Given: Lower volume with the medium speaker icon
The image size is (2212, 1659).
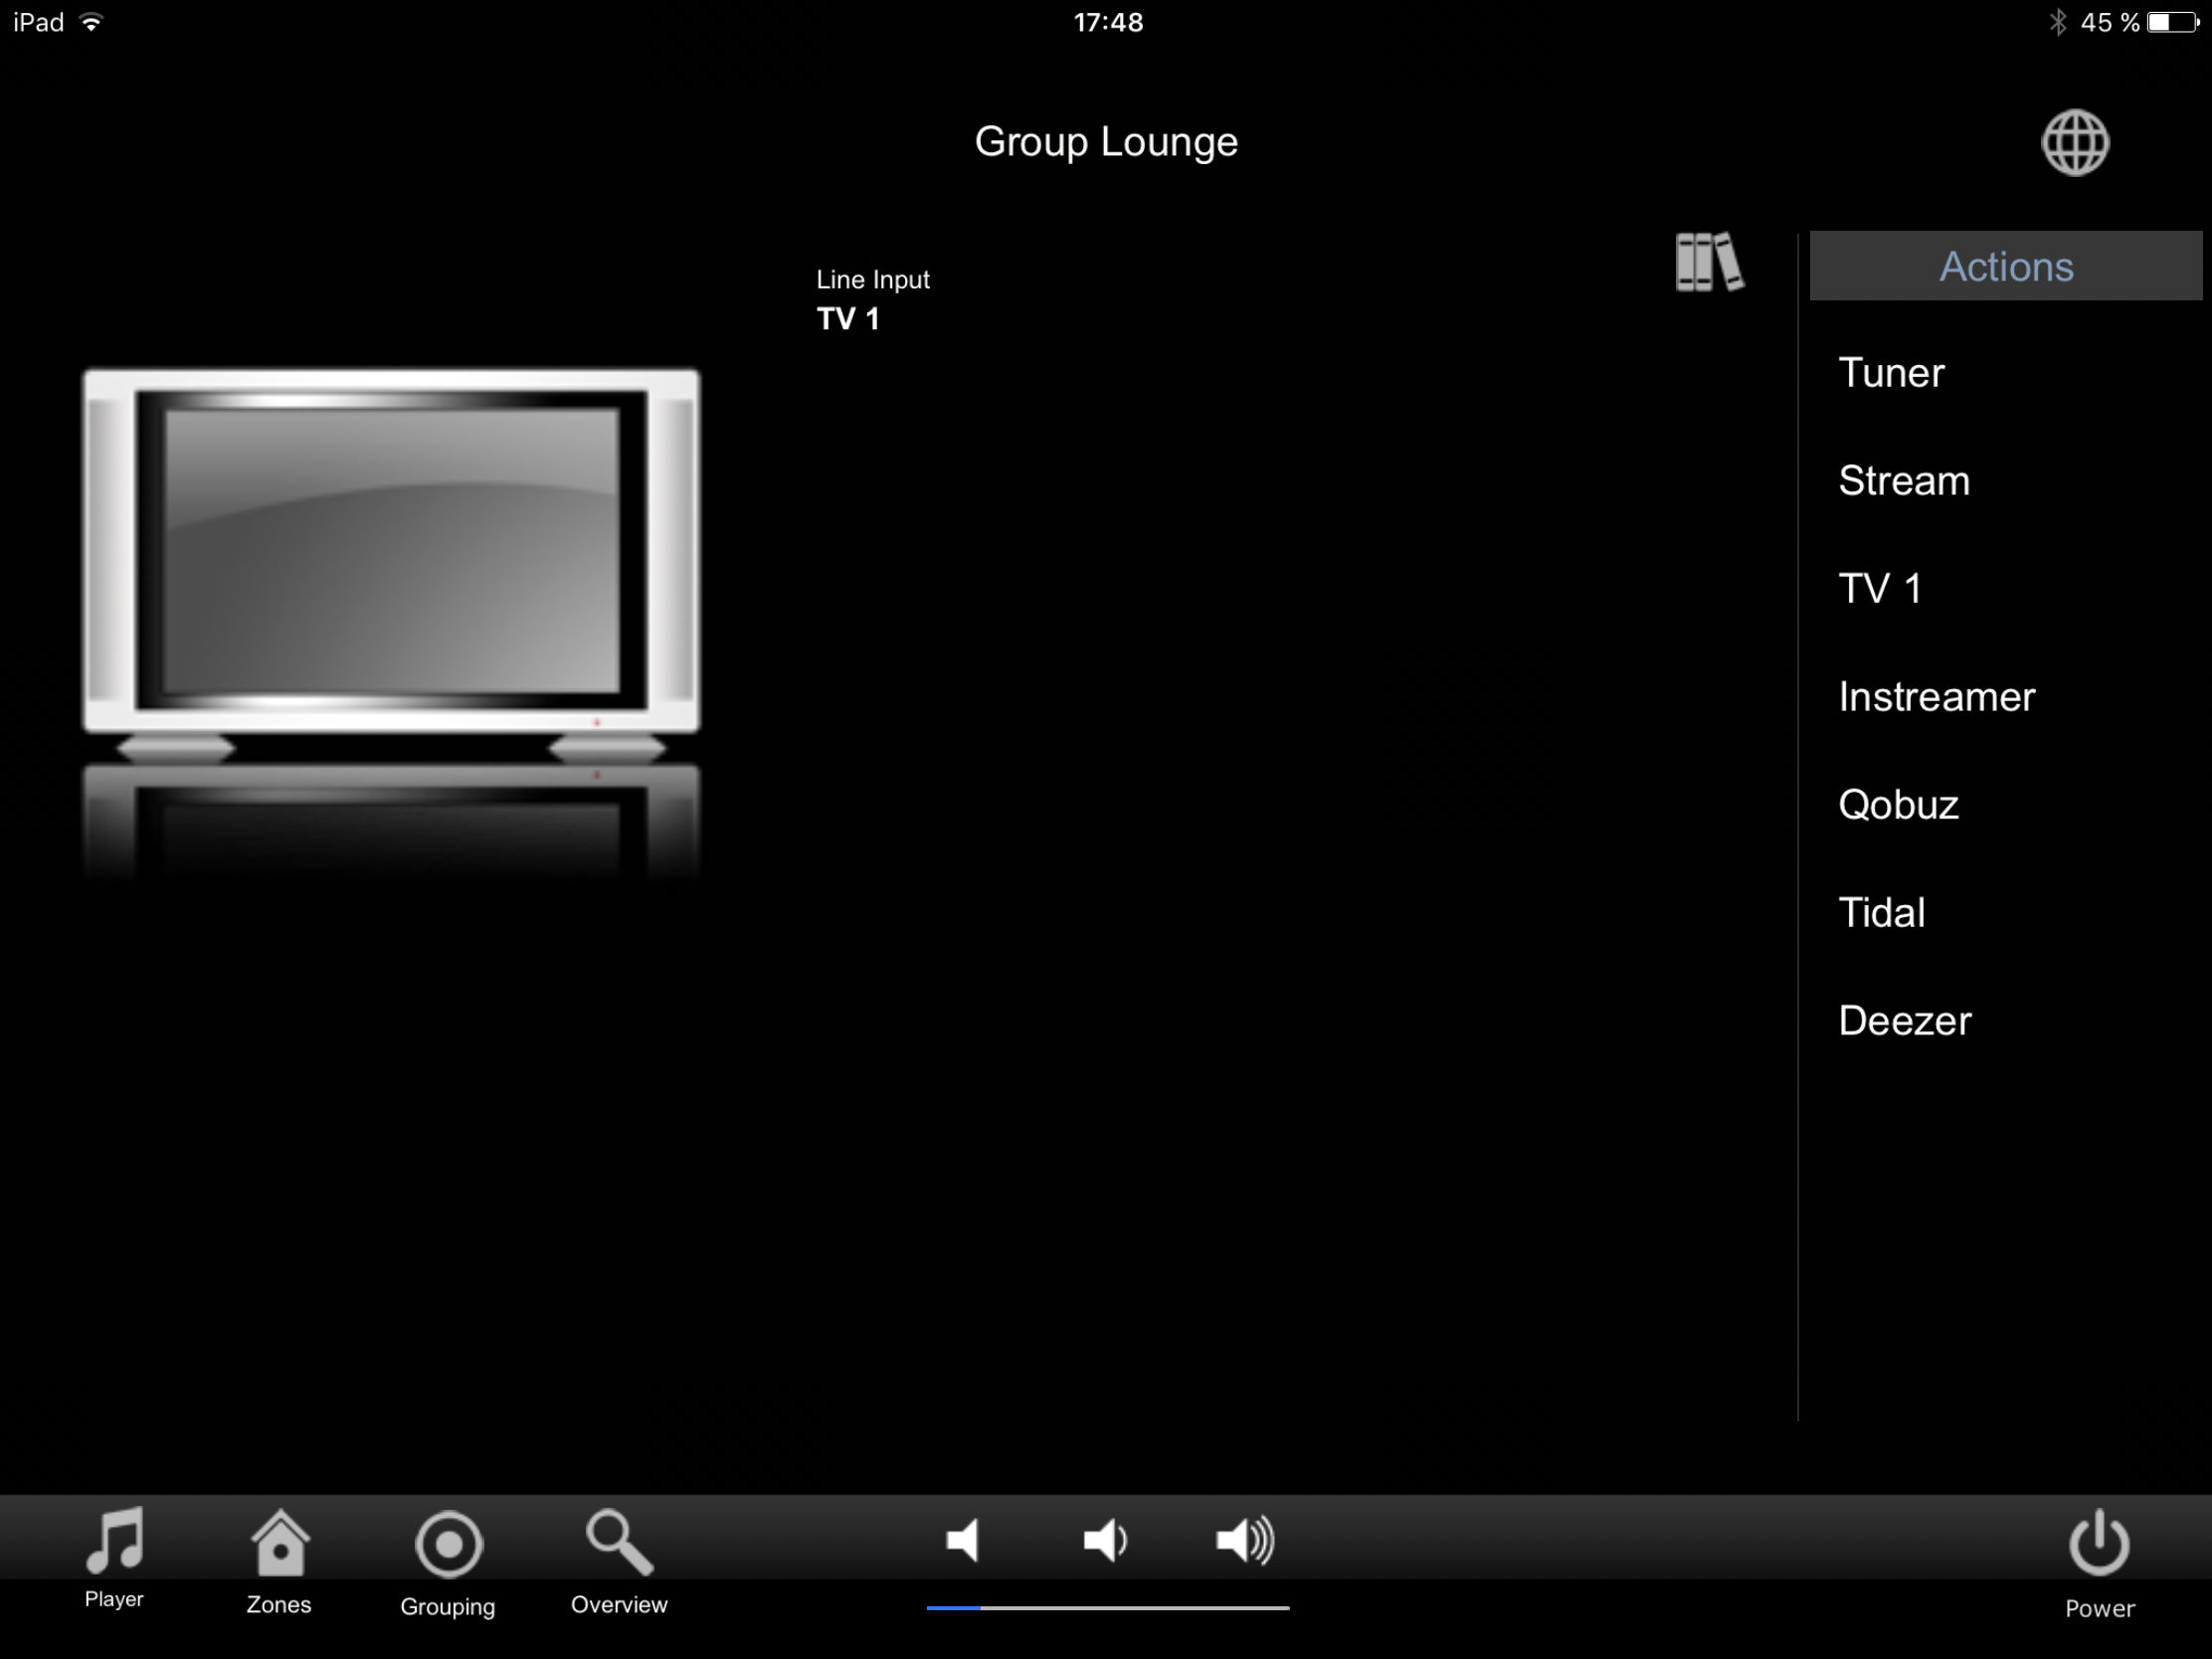Looking at the screenshot, I should click(x=1105, y=1540).
